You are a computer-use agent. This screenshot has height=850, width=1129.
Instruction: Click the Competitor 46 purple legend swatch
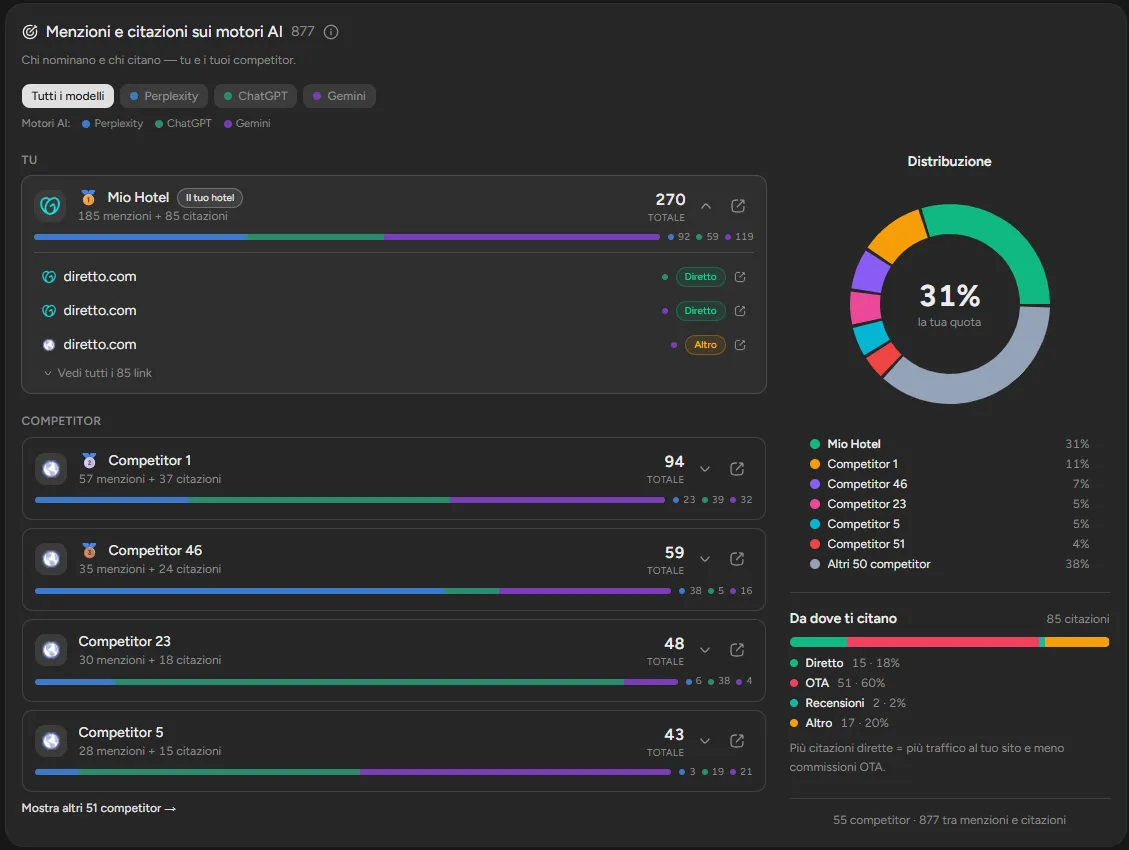point(815,484)
